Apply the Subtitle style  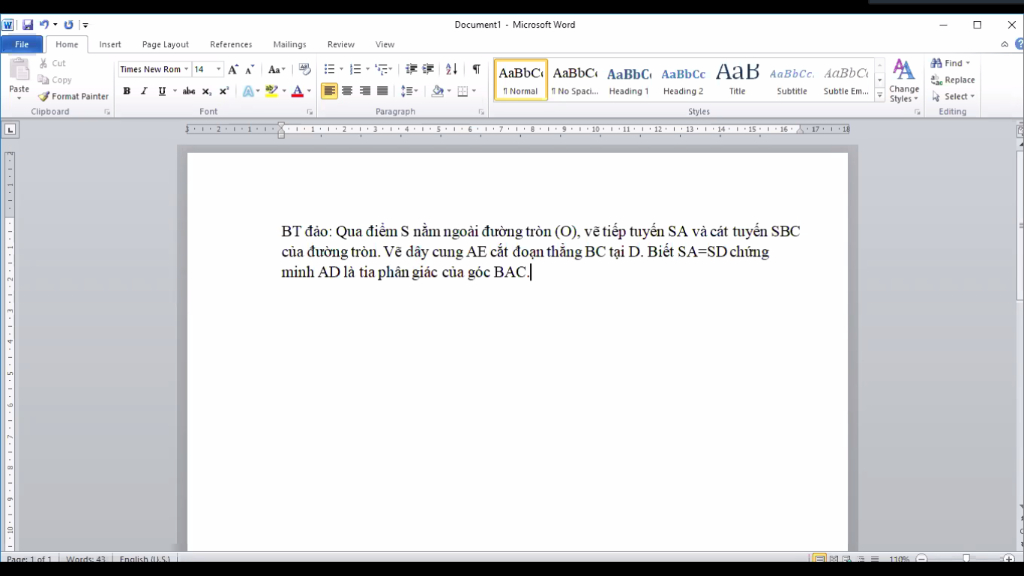click(x=792, y=80)
